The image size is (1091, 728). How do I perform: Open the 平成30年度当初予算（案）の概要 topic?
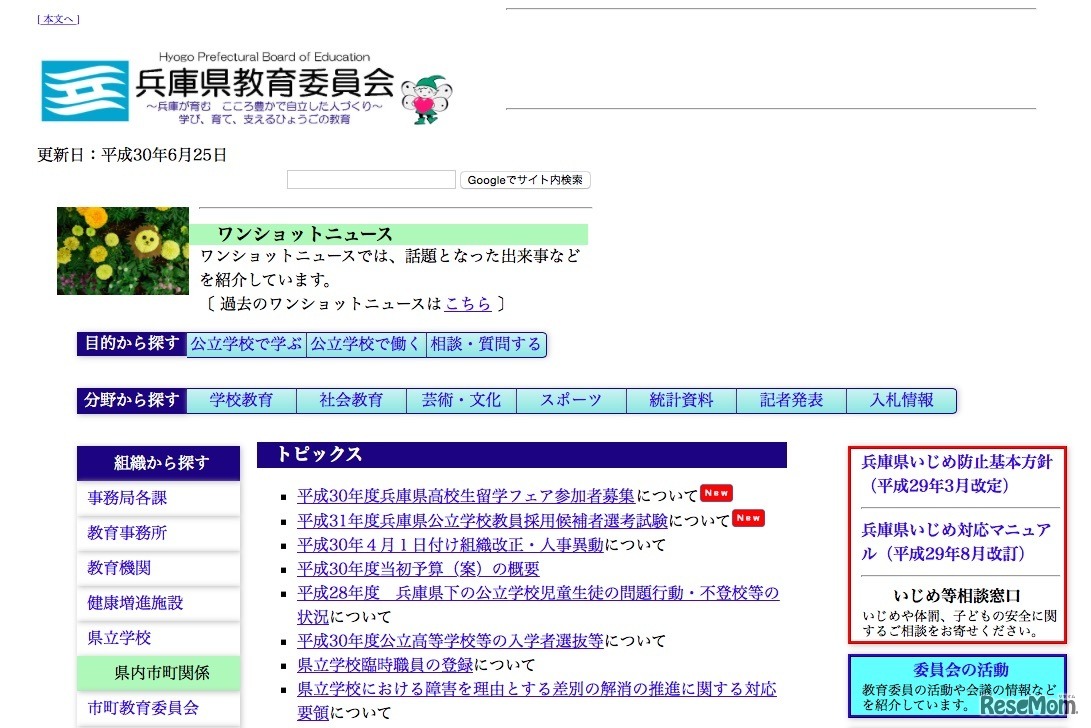click(418, 568)
